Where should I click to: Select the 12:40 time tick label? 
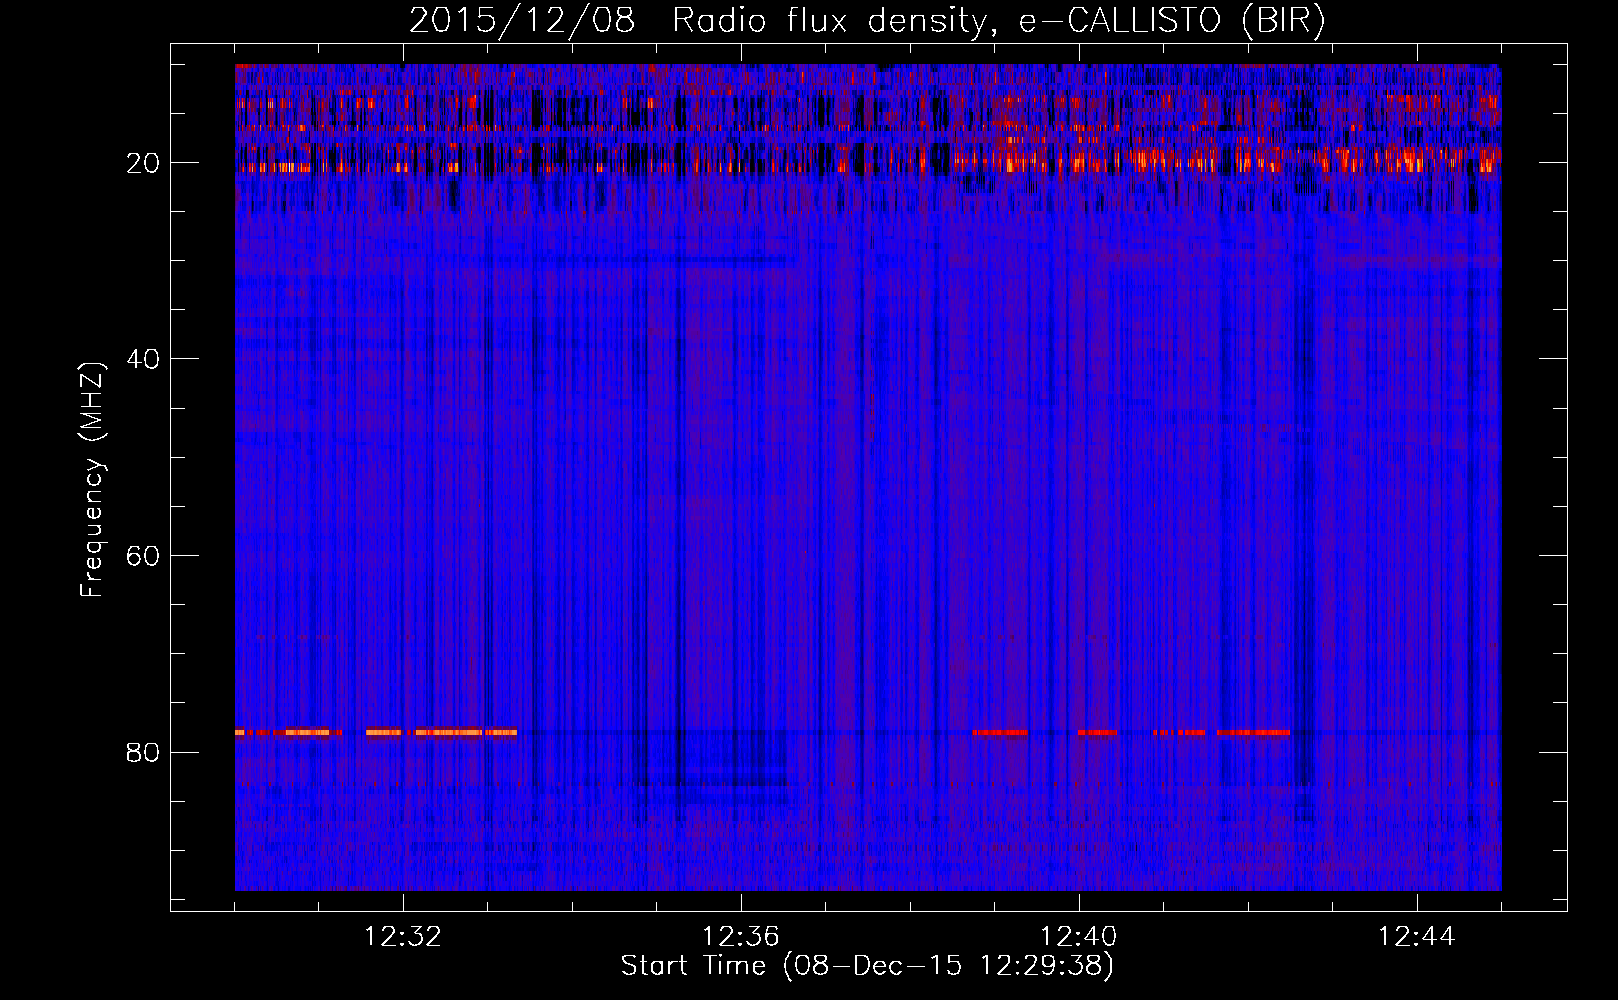click(x=1079, y=937)
